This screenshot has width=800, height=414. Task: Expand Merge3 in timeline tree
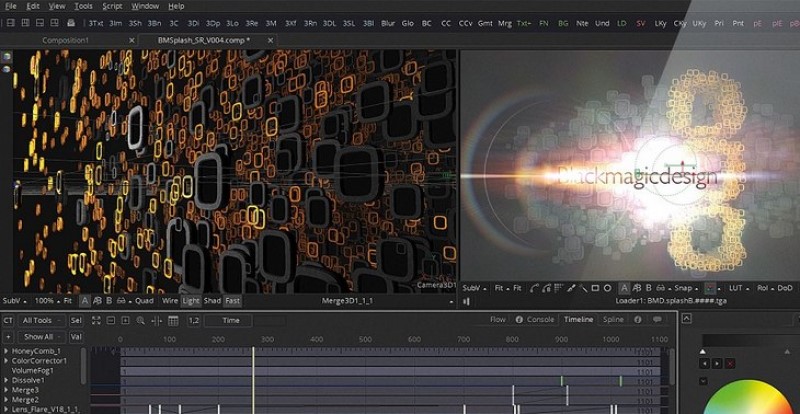coord(6,390)
